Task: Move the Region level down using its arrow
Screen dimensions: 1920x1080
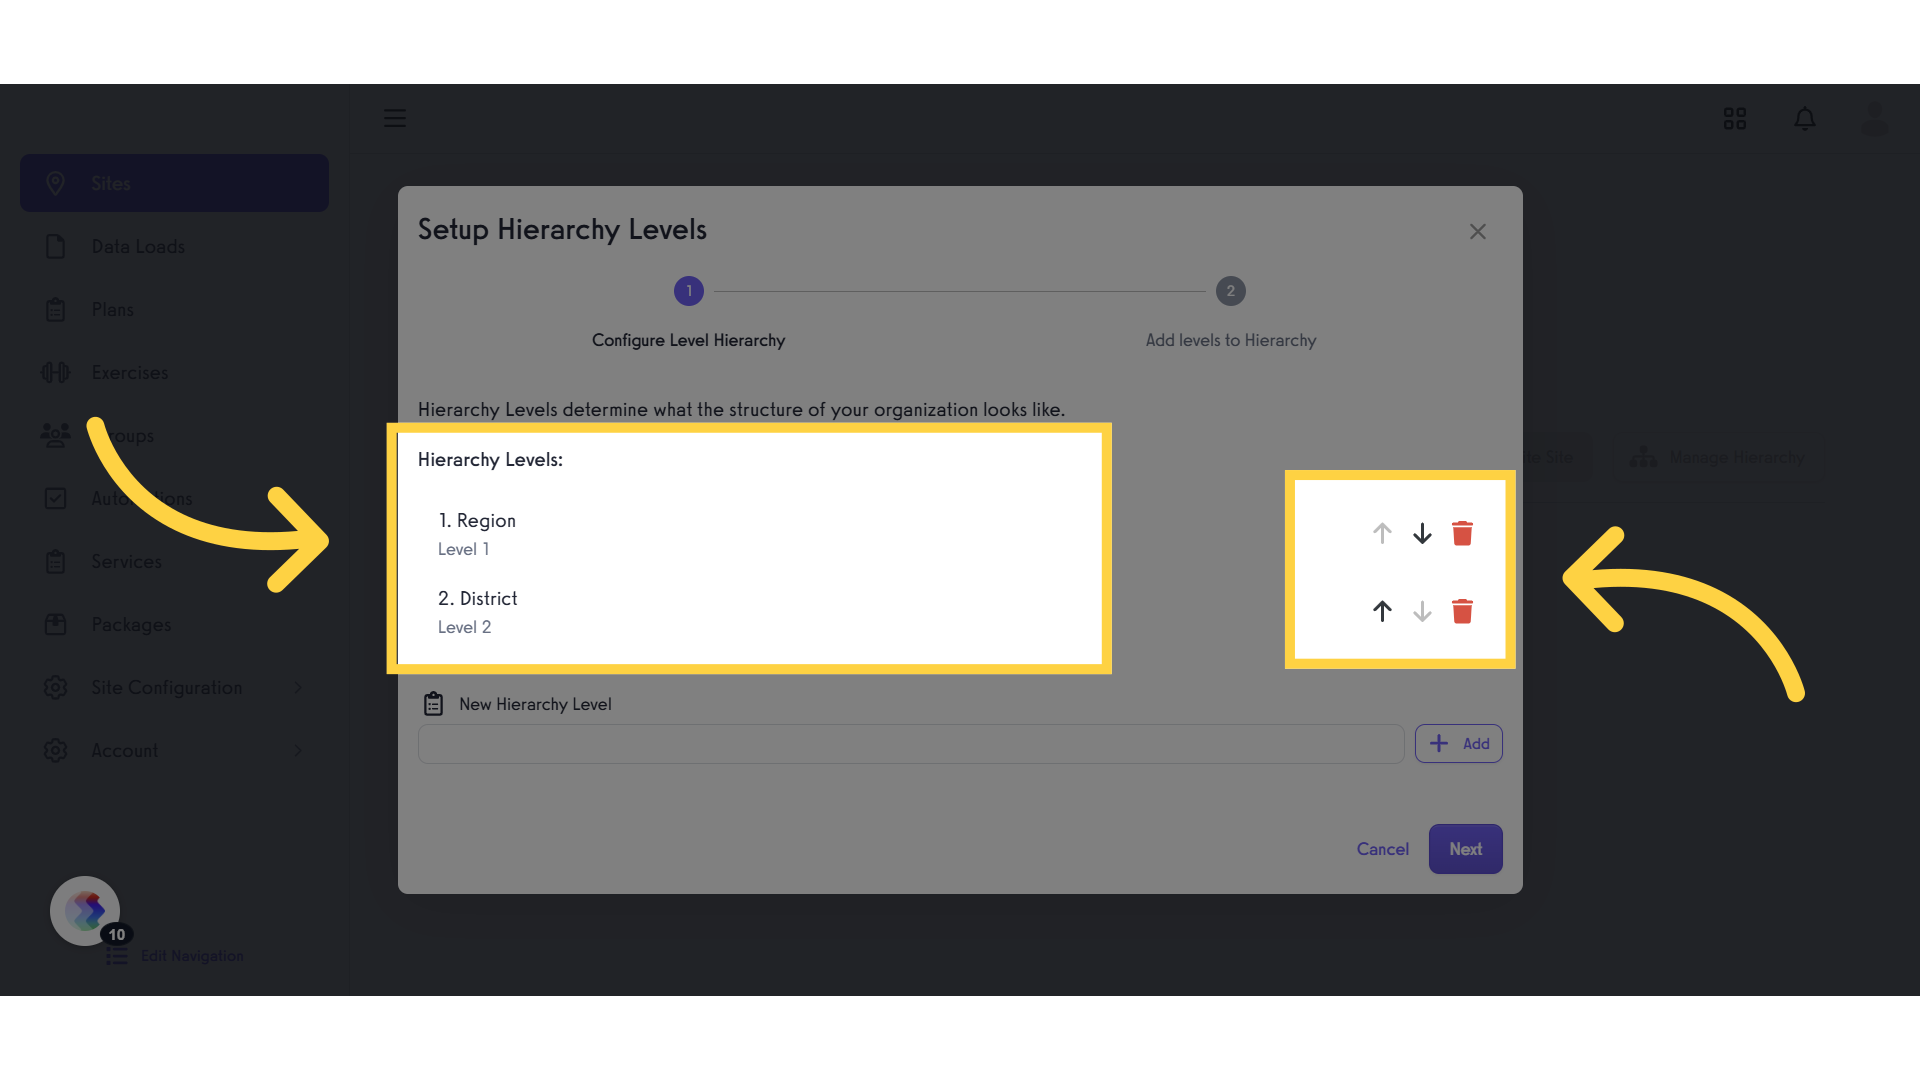Action: pyautogui.click(x=1422, y=533)
